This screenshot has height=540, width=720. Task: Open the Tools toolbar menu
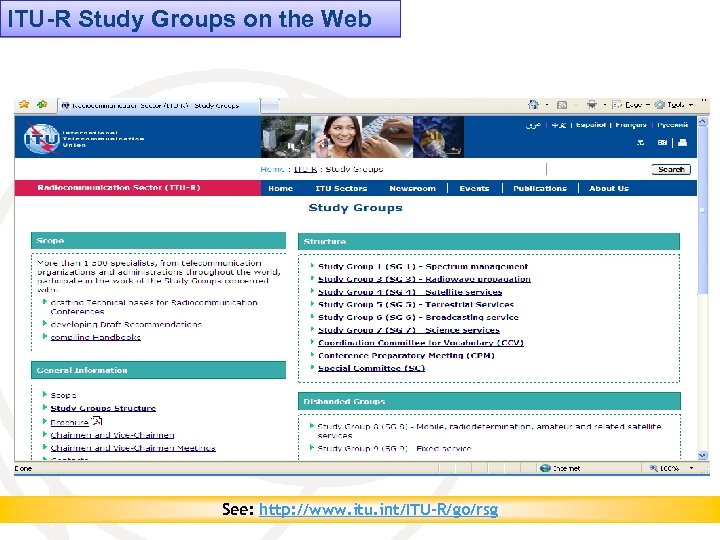pos(674,105)
